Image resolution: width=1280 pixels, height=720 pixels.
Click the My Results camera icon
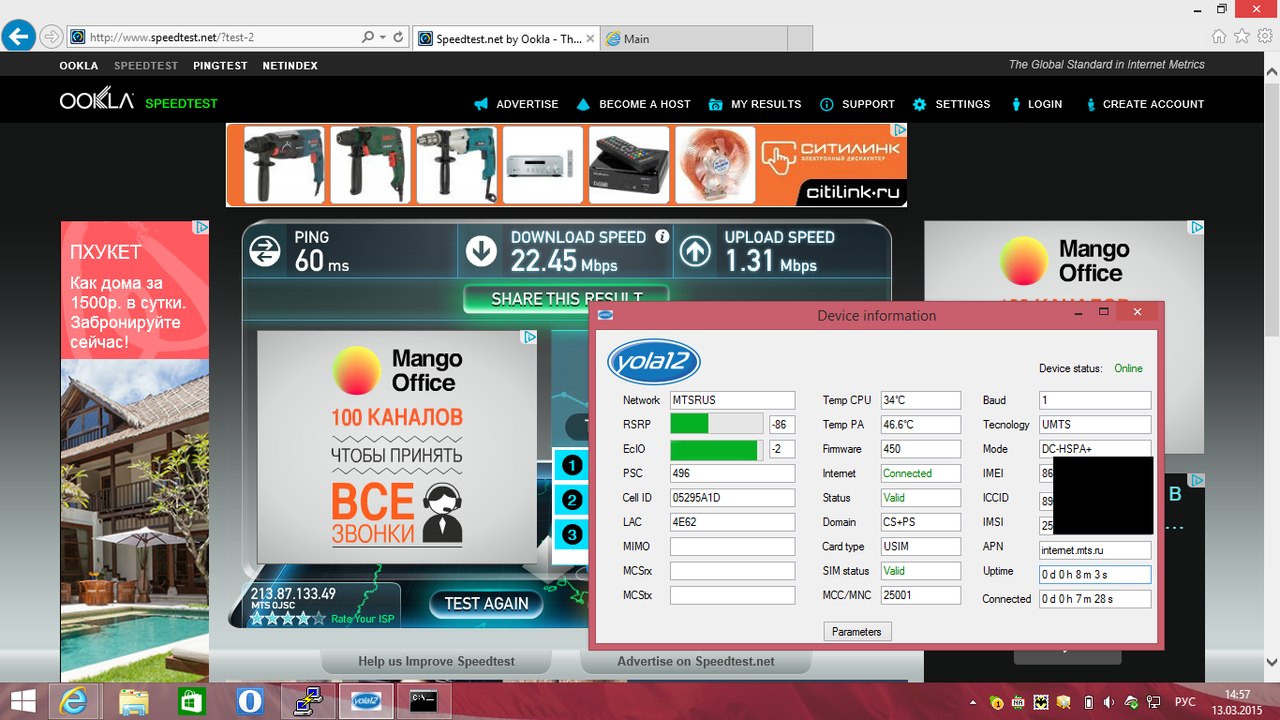pos(716,104)
